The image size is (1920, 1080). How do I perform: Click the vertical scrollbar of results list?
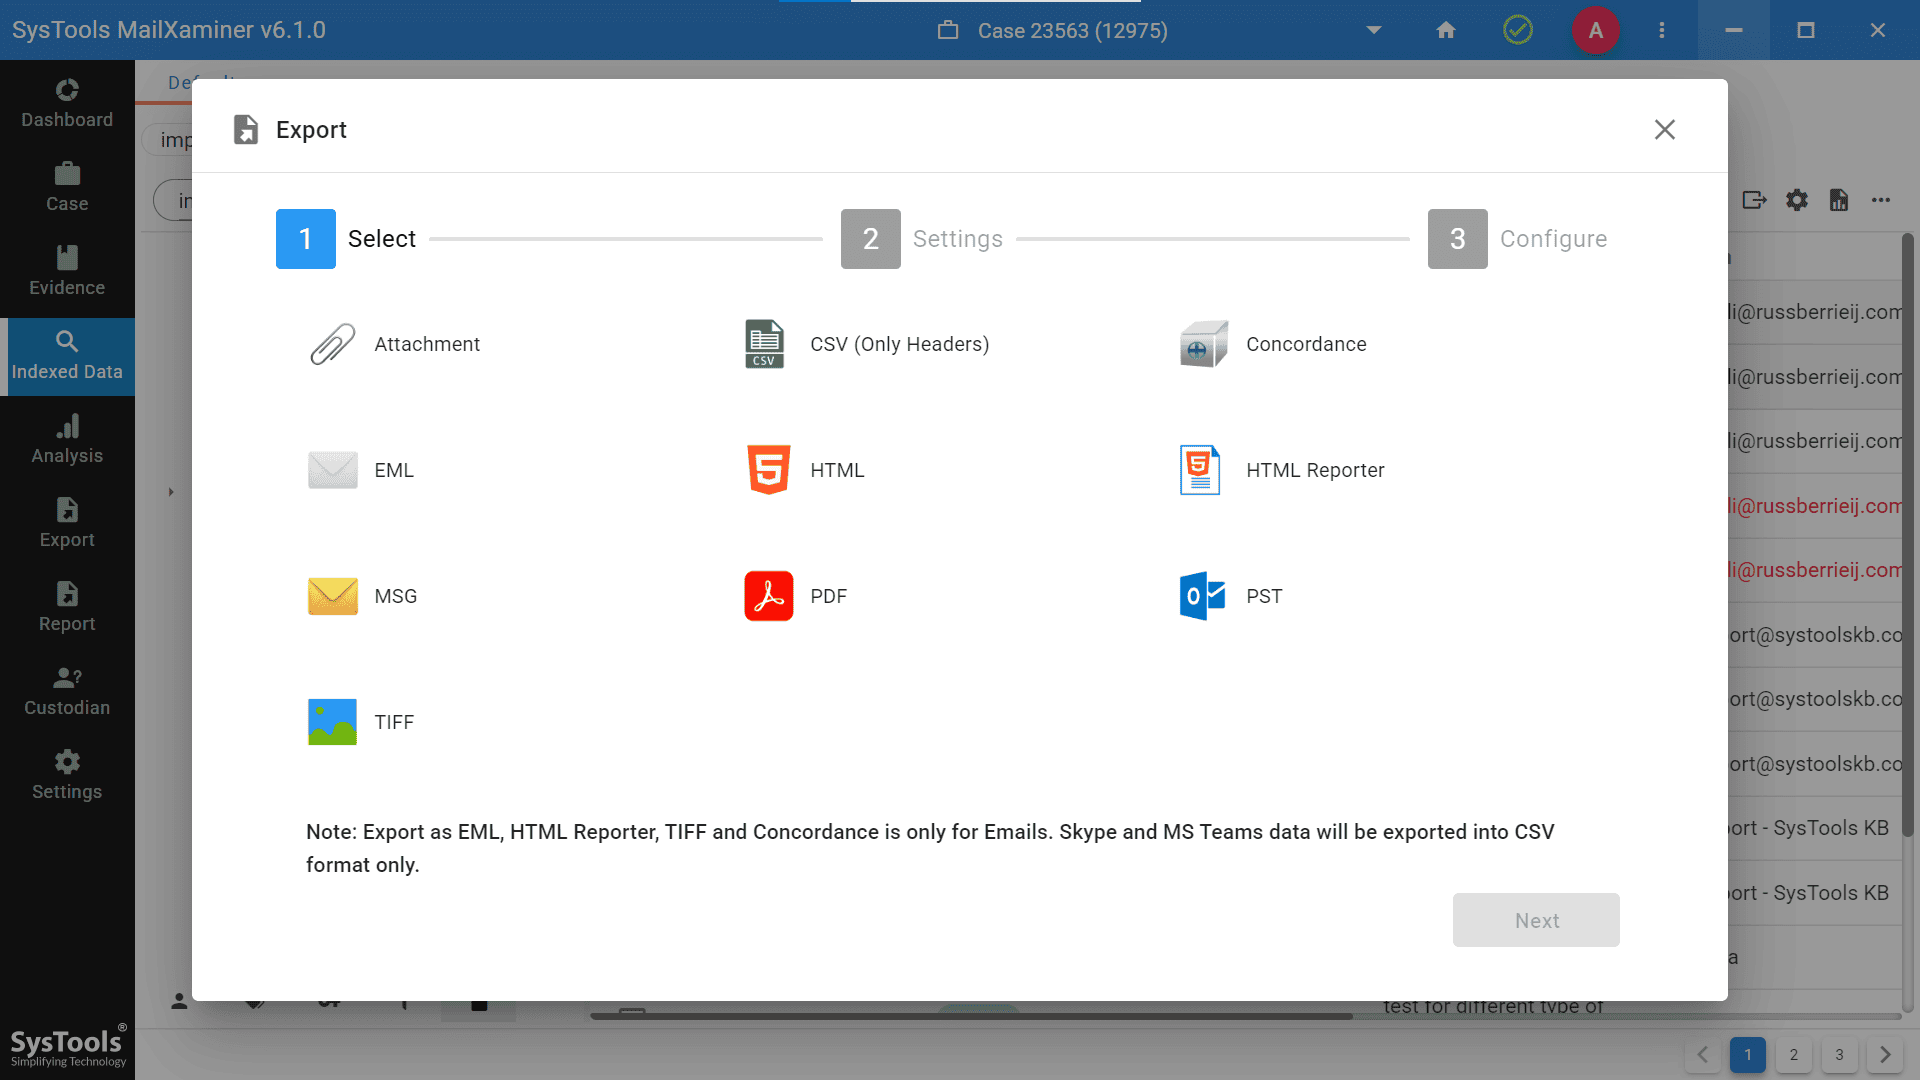pyautogui.click(x=1908, y=535)
